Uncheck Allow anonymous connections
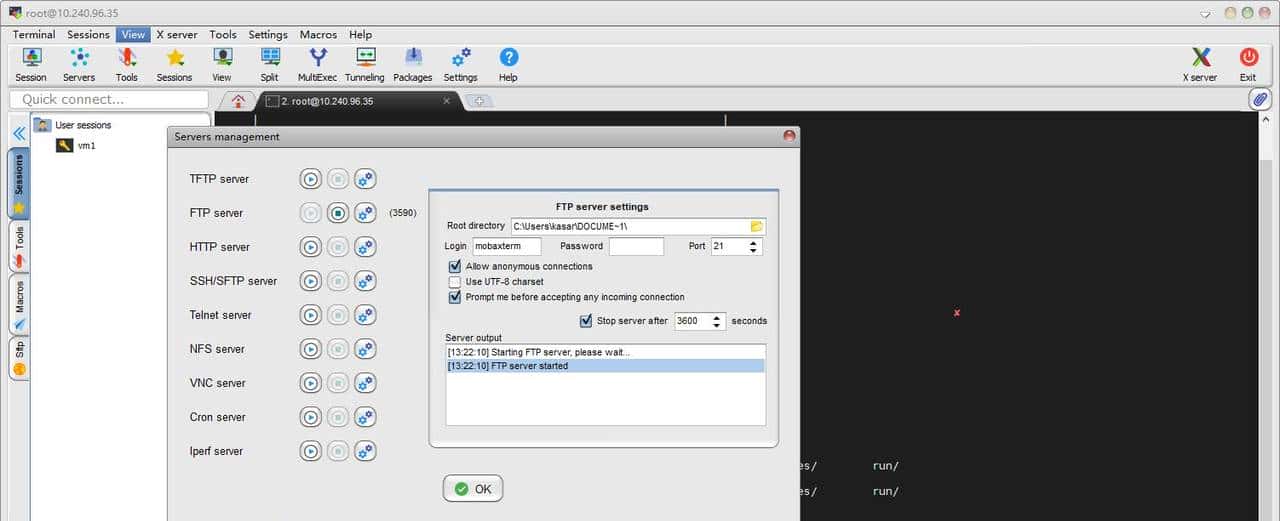Screen dimensions: 1280x521 coord(456,267)
